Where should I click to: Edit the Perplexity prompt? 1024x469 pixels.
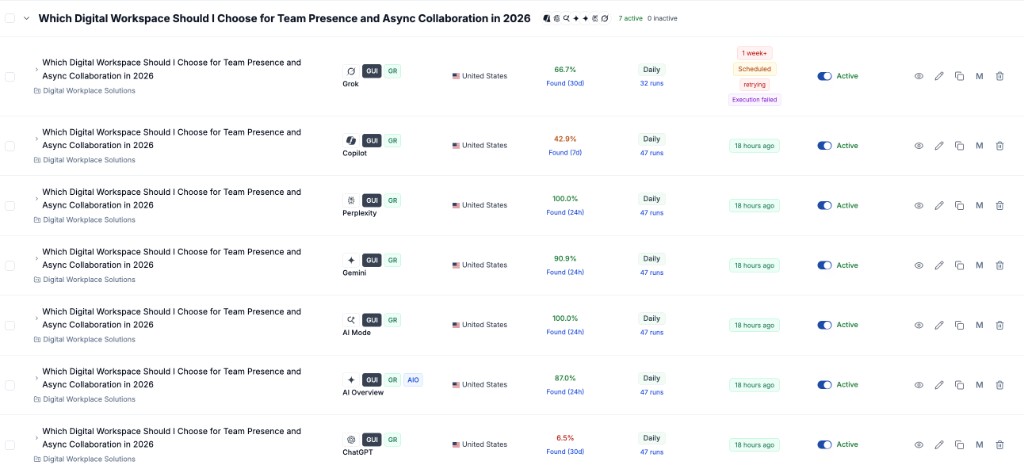point(938,205)
